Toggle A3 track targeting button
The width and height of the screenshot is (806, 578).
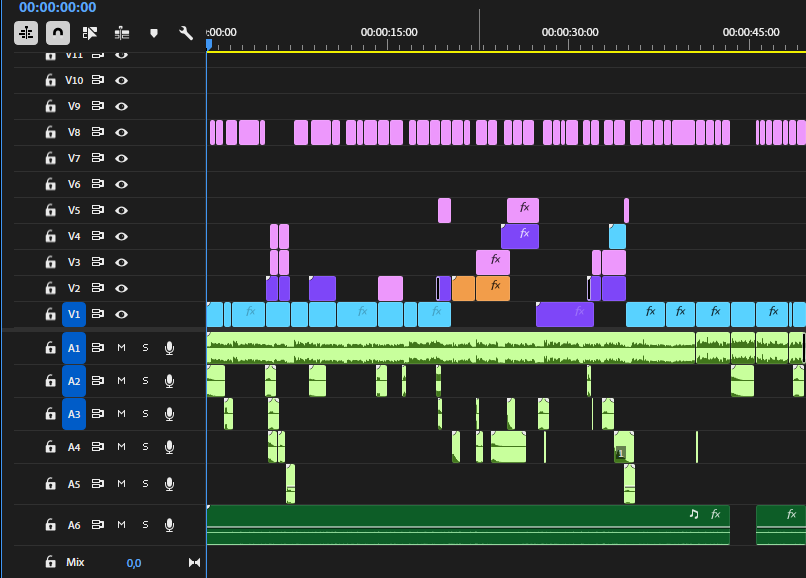74,413
